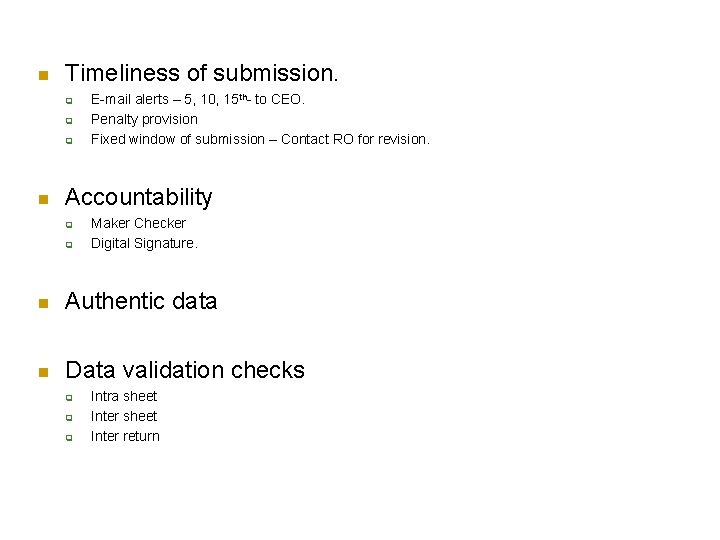Click the square bullet beside Authentic data
This screenshot has height=540, width=720.
click(x=43, y=303)
